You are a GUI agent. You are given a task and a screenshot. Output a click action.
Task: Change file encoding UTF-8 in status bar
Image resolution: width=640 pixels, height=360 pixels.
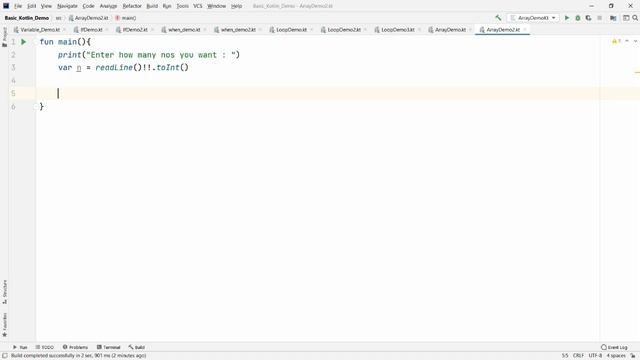click(x=595, y=356)
